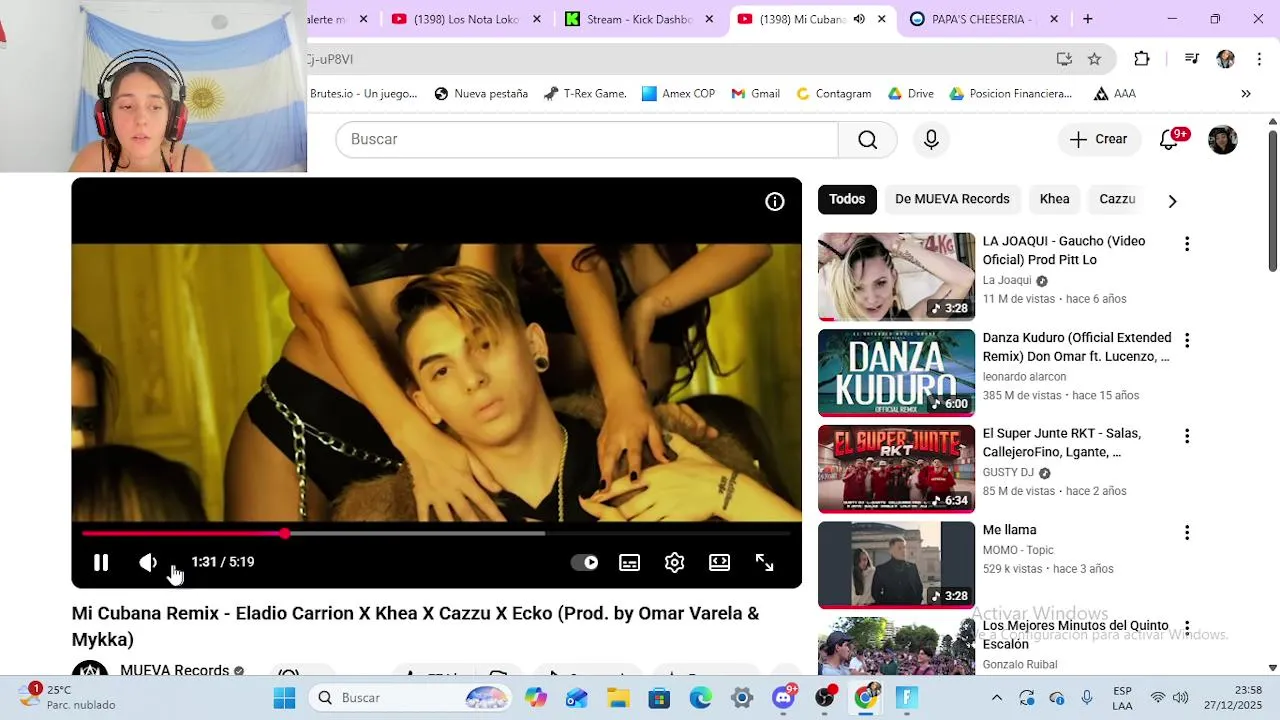1280x720 pixels.
Task: Open YouTube notifications bell
Action: (x=1170, y=139)
